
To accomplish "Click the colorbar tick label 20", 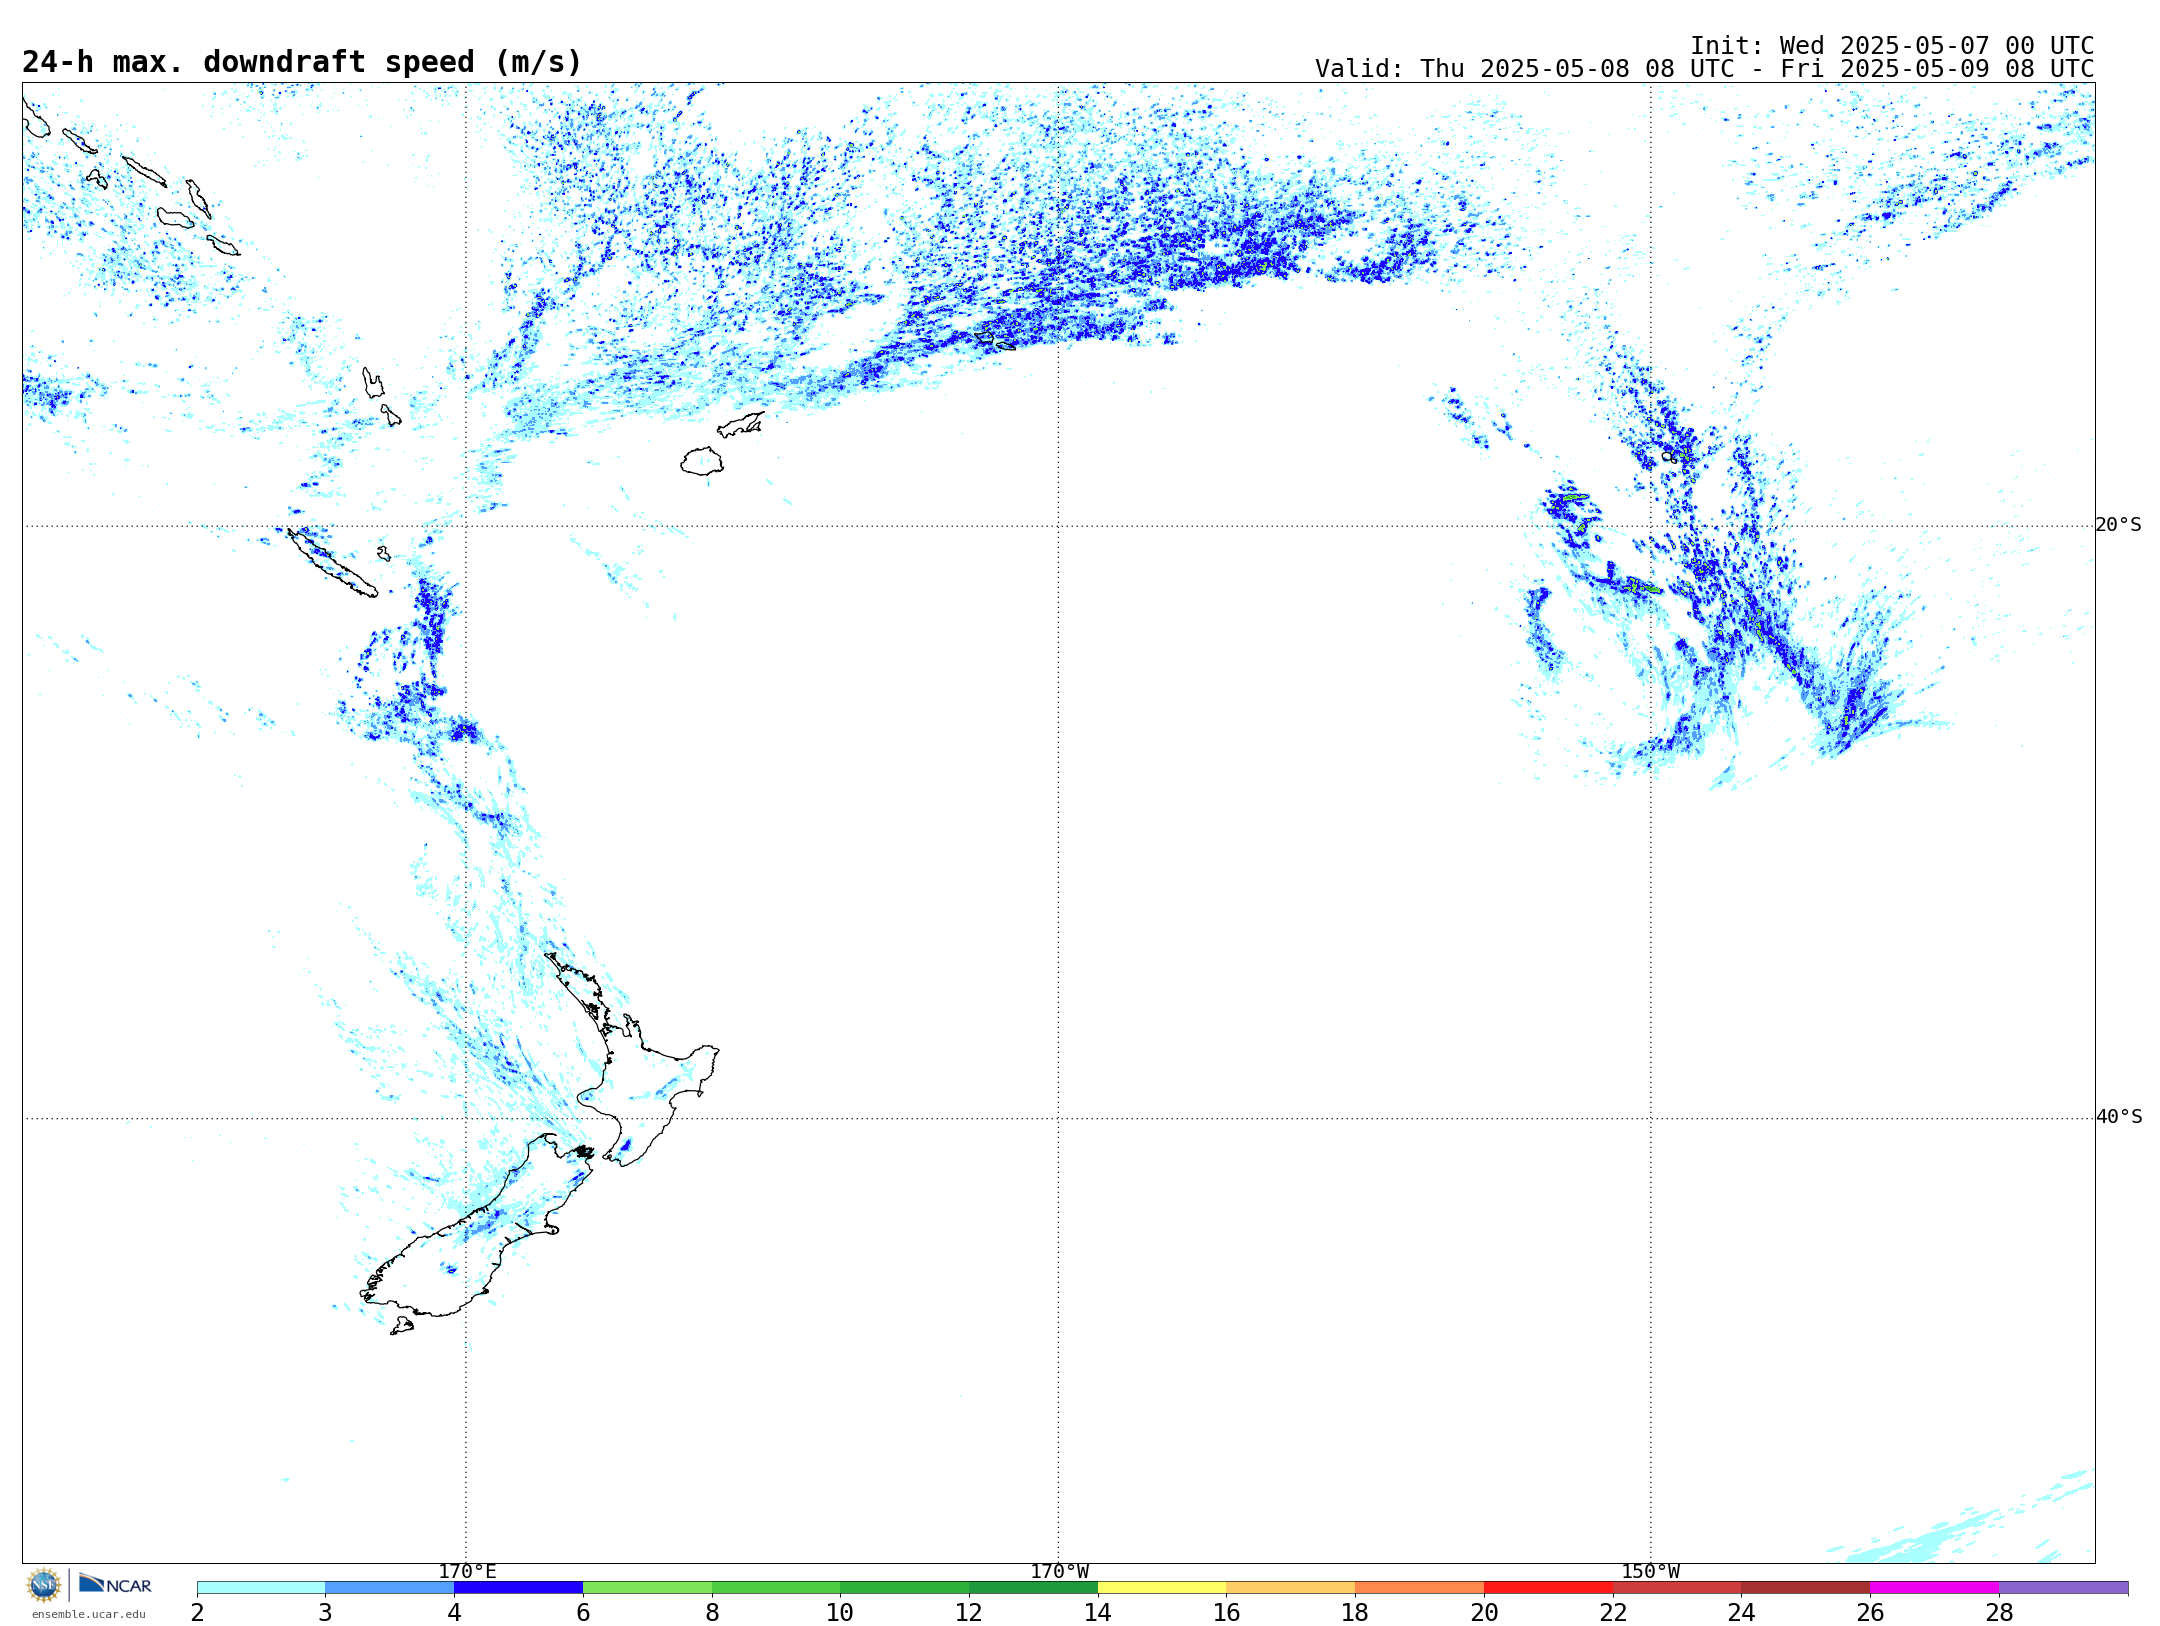I will (x=1484, y=1612).
